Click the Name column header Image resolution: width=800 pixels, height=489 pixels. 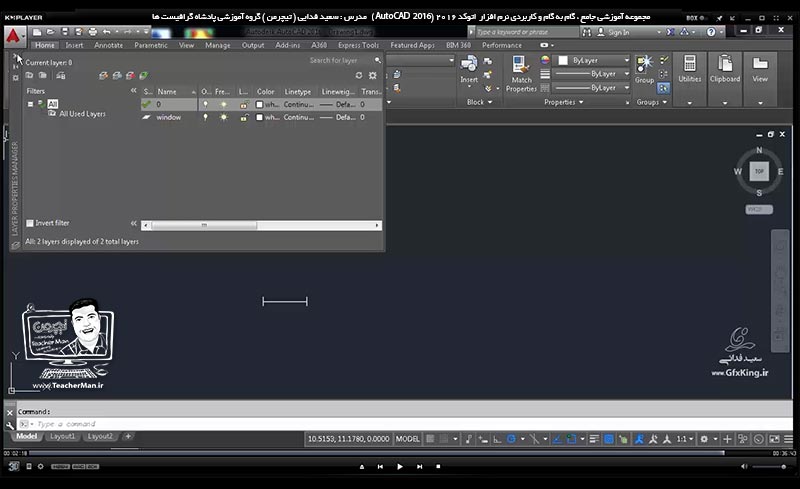[167, 91]
